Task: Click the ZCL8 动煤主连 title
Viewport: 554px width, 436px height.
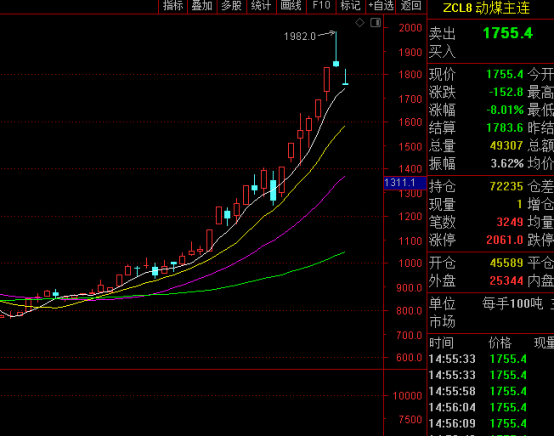Action: coord(487,8)
